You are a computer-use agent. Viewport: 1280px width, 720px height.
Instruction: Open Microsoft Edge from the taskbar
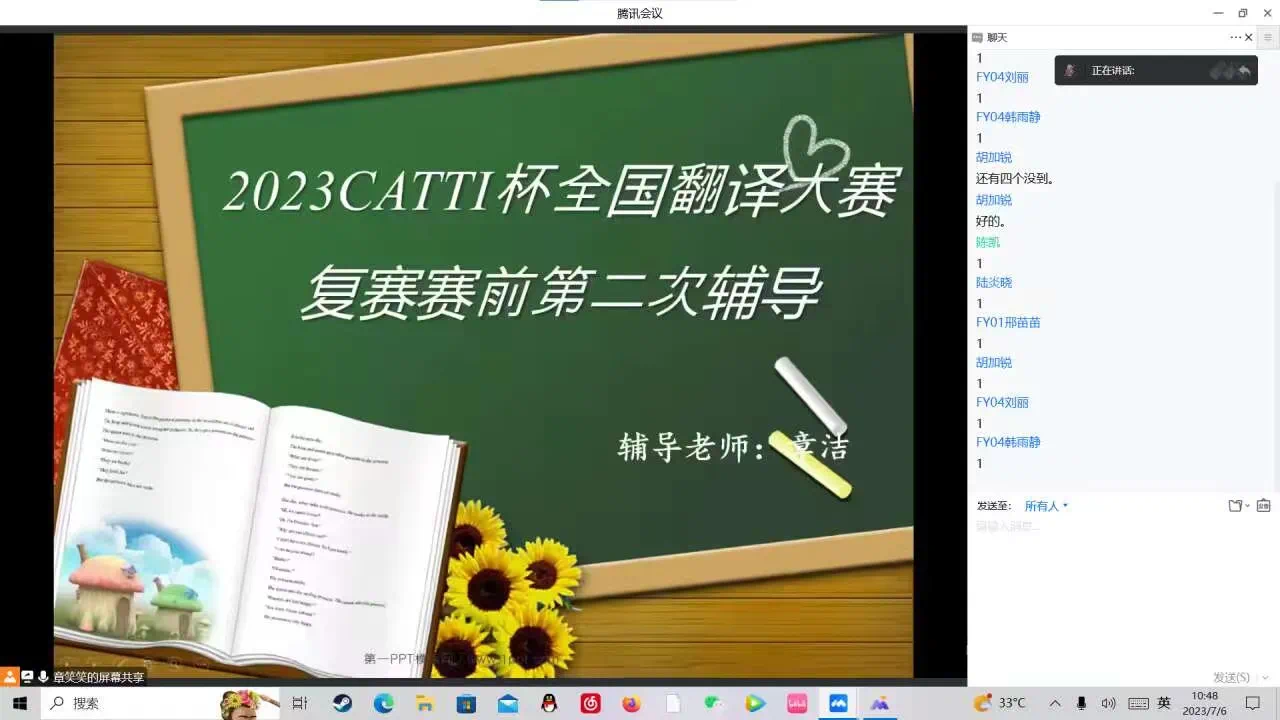[x=383, y=703]
